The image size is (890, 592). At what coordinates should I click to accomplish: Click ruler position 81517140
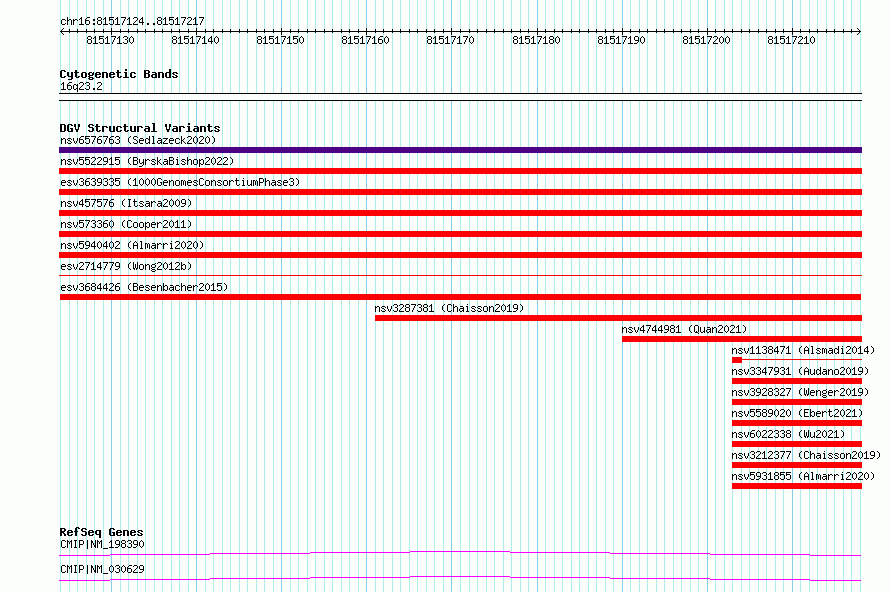tap(195, 40)
